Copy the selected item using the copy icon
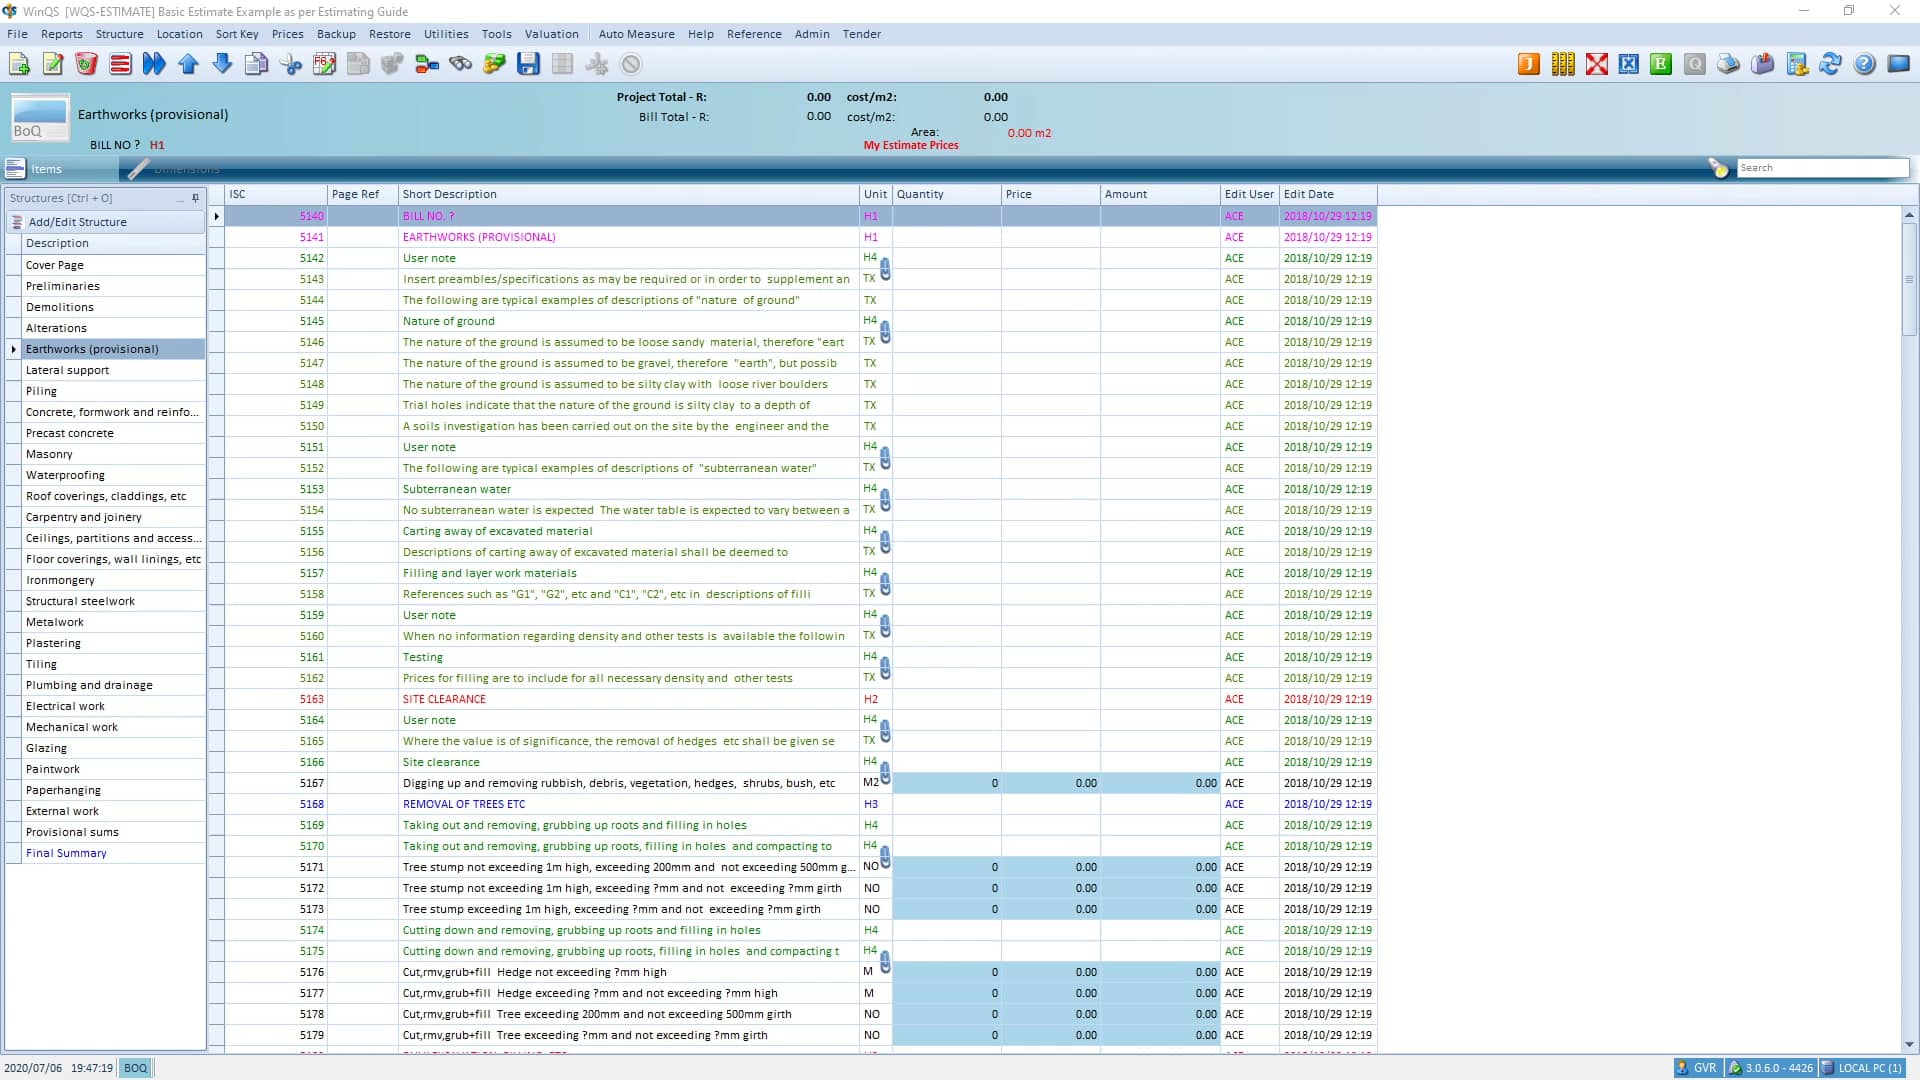The height and width of the screenshot is (1080, 1920). tap(257, 63)
